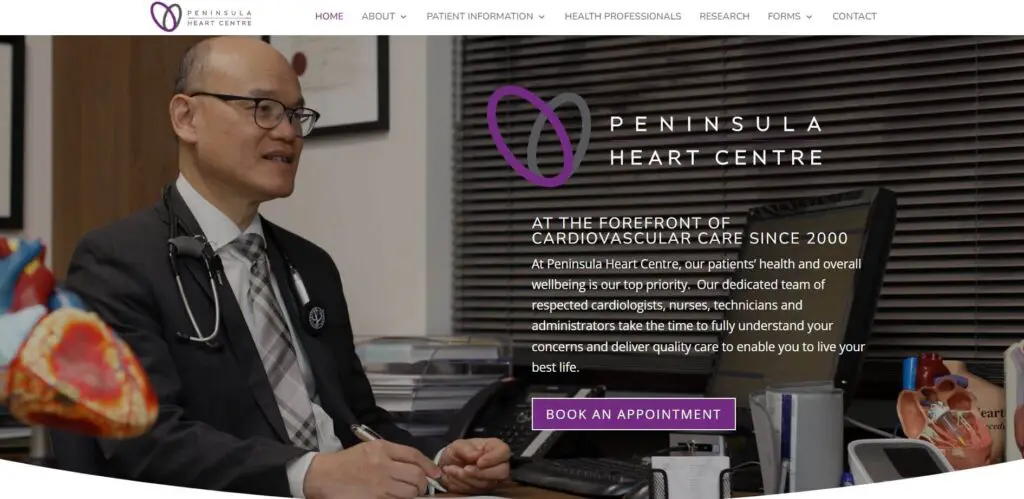This screenshot has height=499, width=1024.
Task: Open the Research page link
Action: (x=724, y=16)
